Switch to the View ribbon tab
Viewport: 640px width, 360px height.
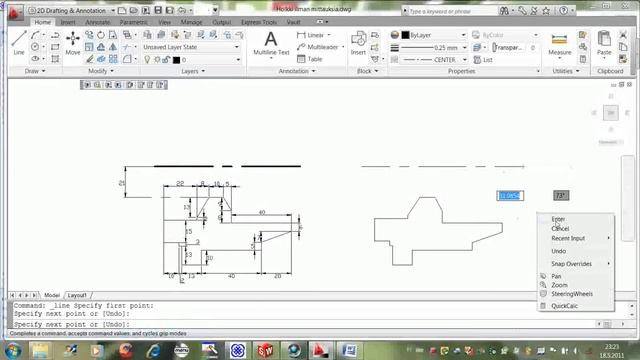point(164,22)
